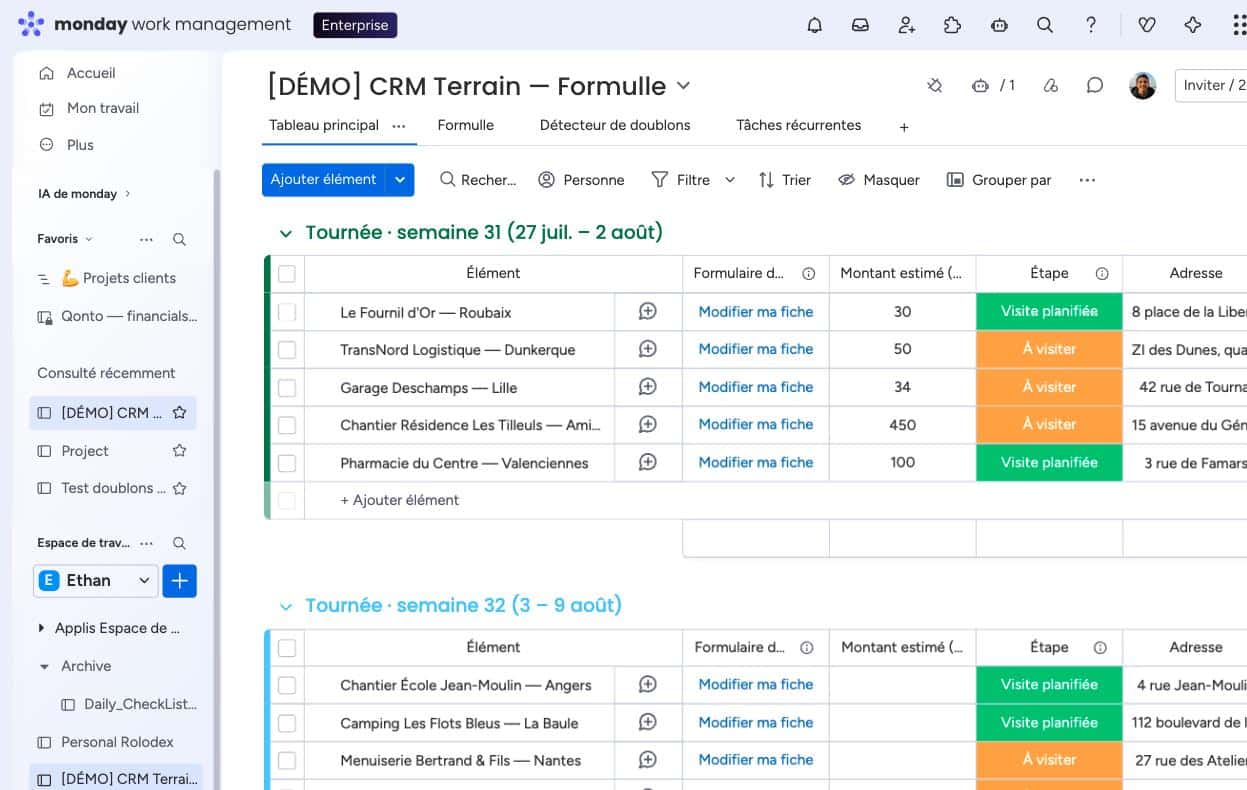Open the board discussion speech bubble
The height and width of the screenshot is (790, 1247).
[x=1095, y=86]
